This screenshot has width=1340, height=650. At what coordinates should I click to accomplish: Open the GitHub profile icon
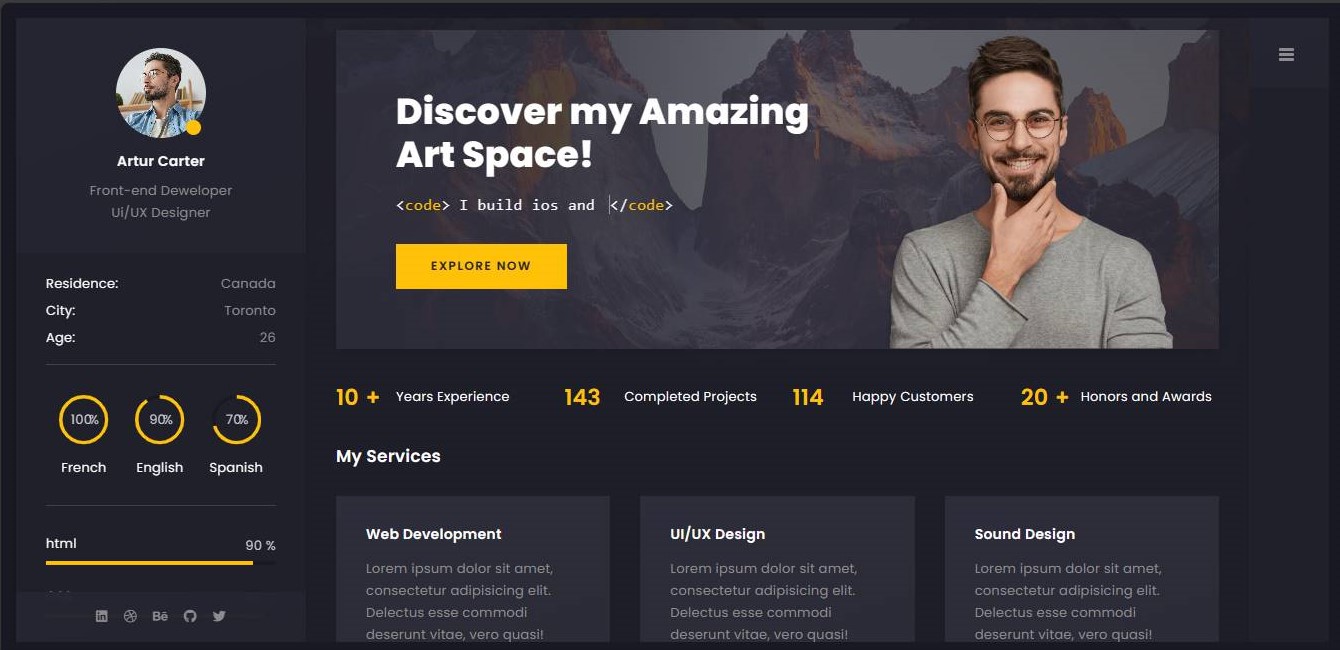coord(190,616)
